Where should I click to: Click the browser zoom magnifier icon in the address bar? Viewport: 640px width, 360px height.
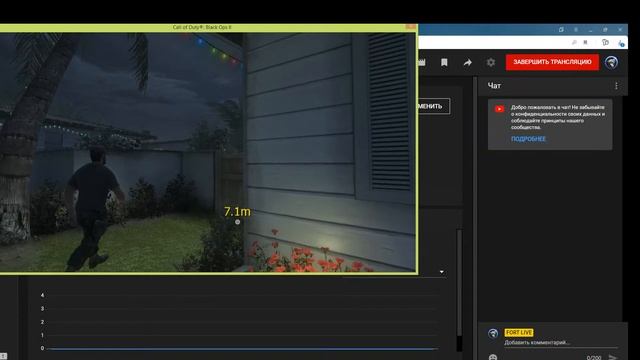(x=574, y=42)
